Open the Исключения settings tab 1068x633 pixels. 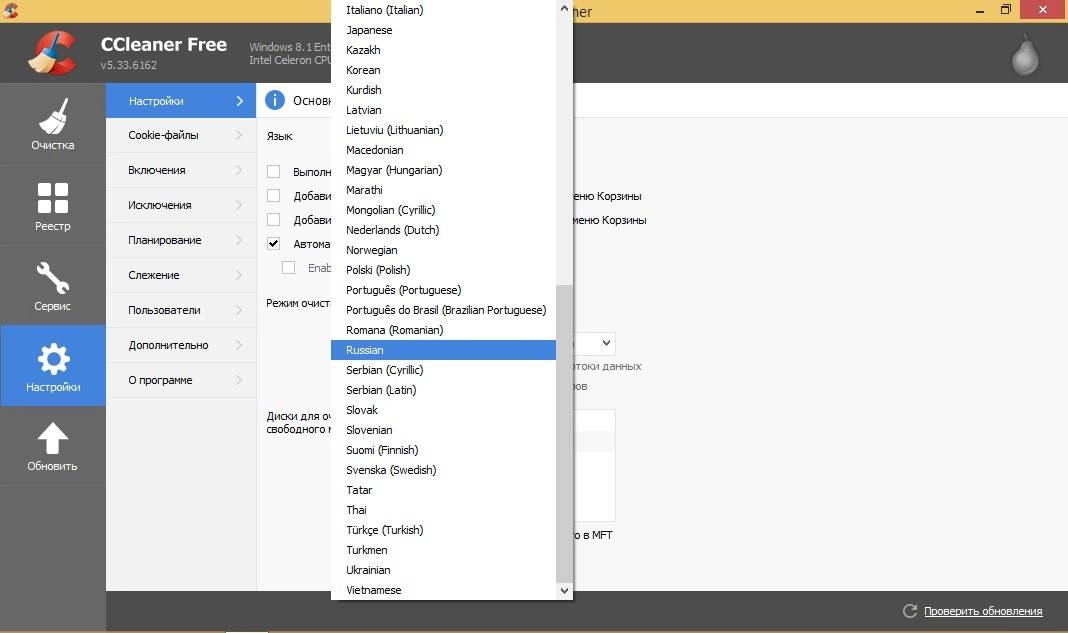(181, 205)
